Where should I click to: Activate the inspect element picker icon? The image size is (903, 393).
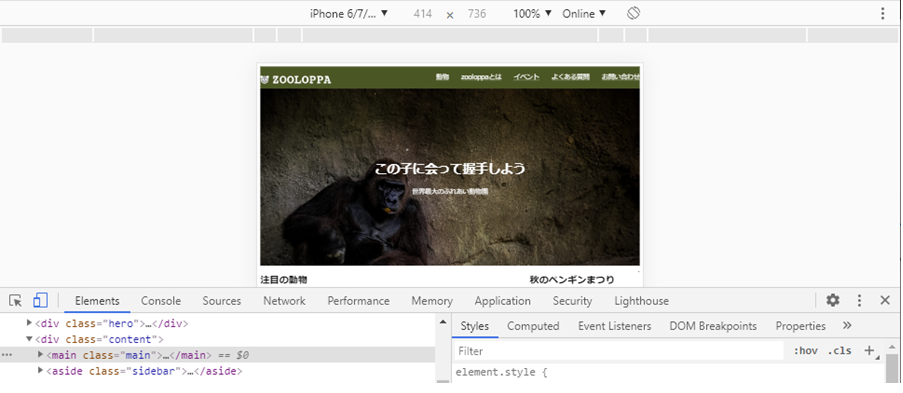click(16, 300)
